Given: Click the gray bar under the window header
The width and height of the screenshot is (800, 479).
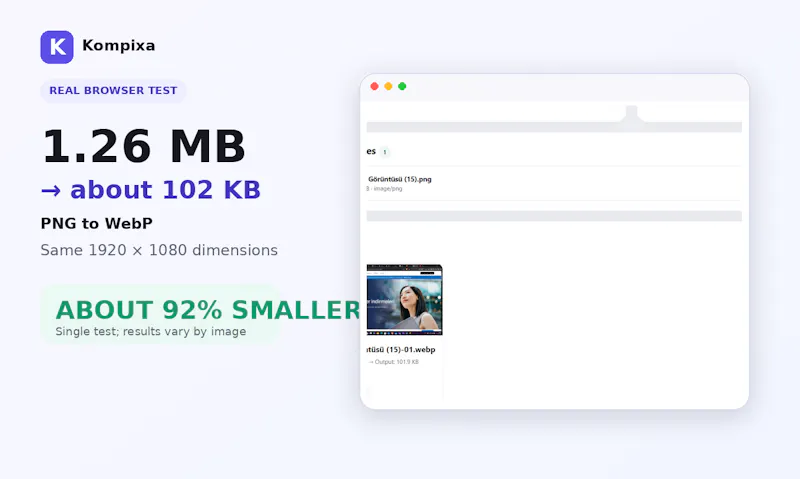Looking at the screenshot, I should (554, 127).
